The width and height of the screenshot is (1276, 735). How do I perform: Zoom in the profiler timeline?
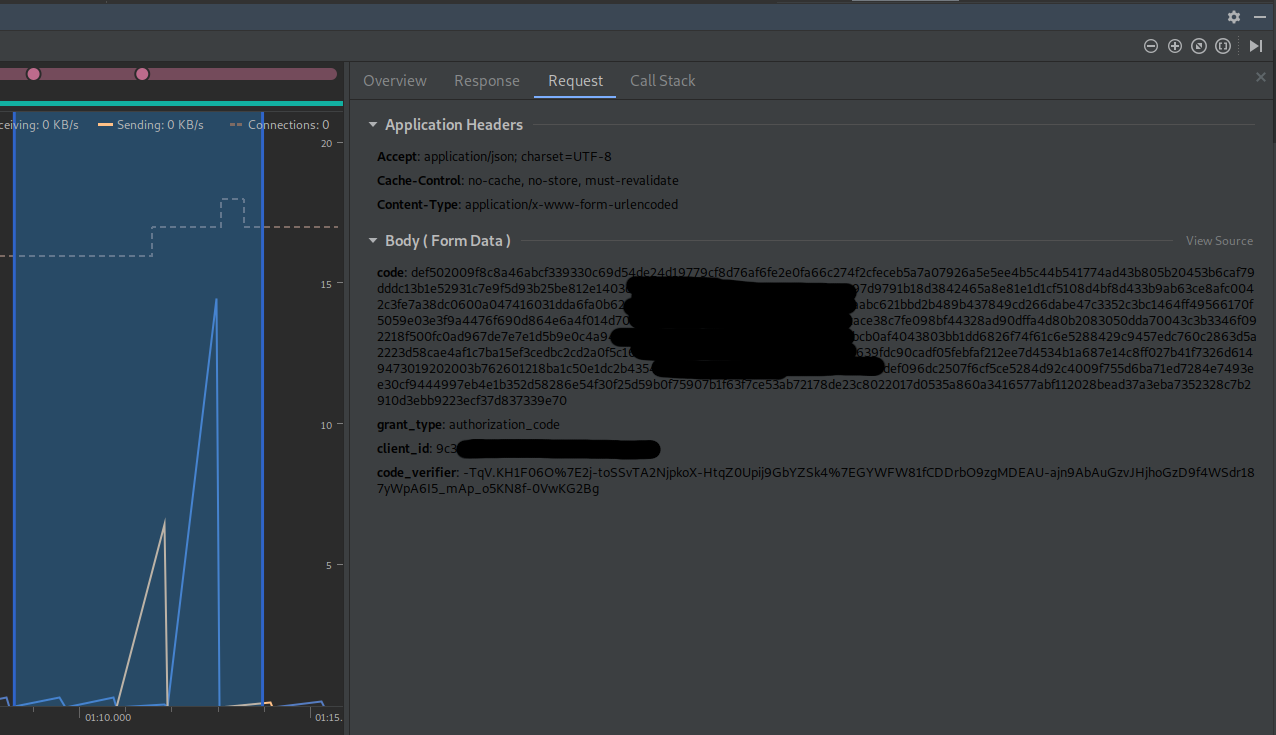coord(1175,46)
